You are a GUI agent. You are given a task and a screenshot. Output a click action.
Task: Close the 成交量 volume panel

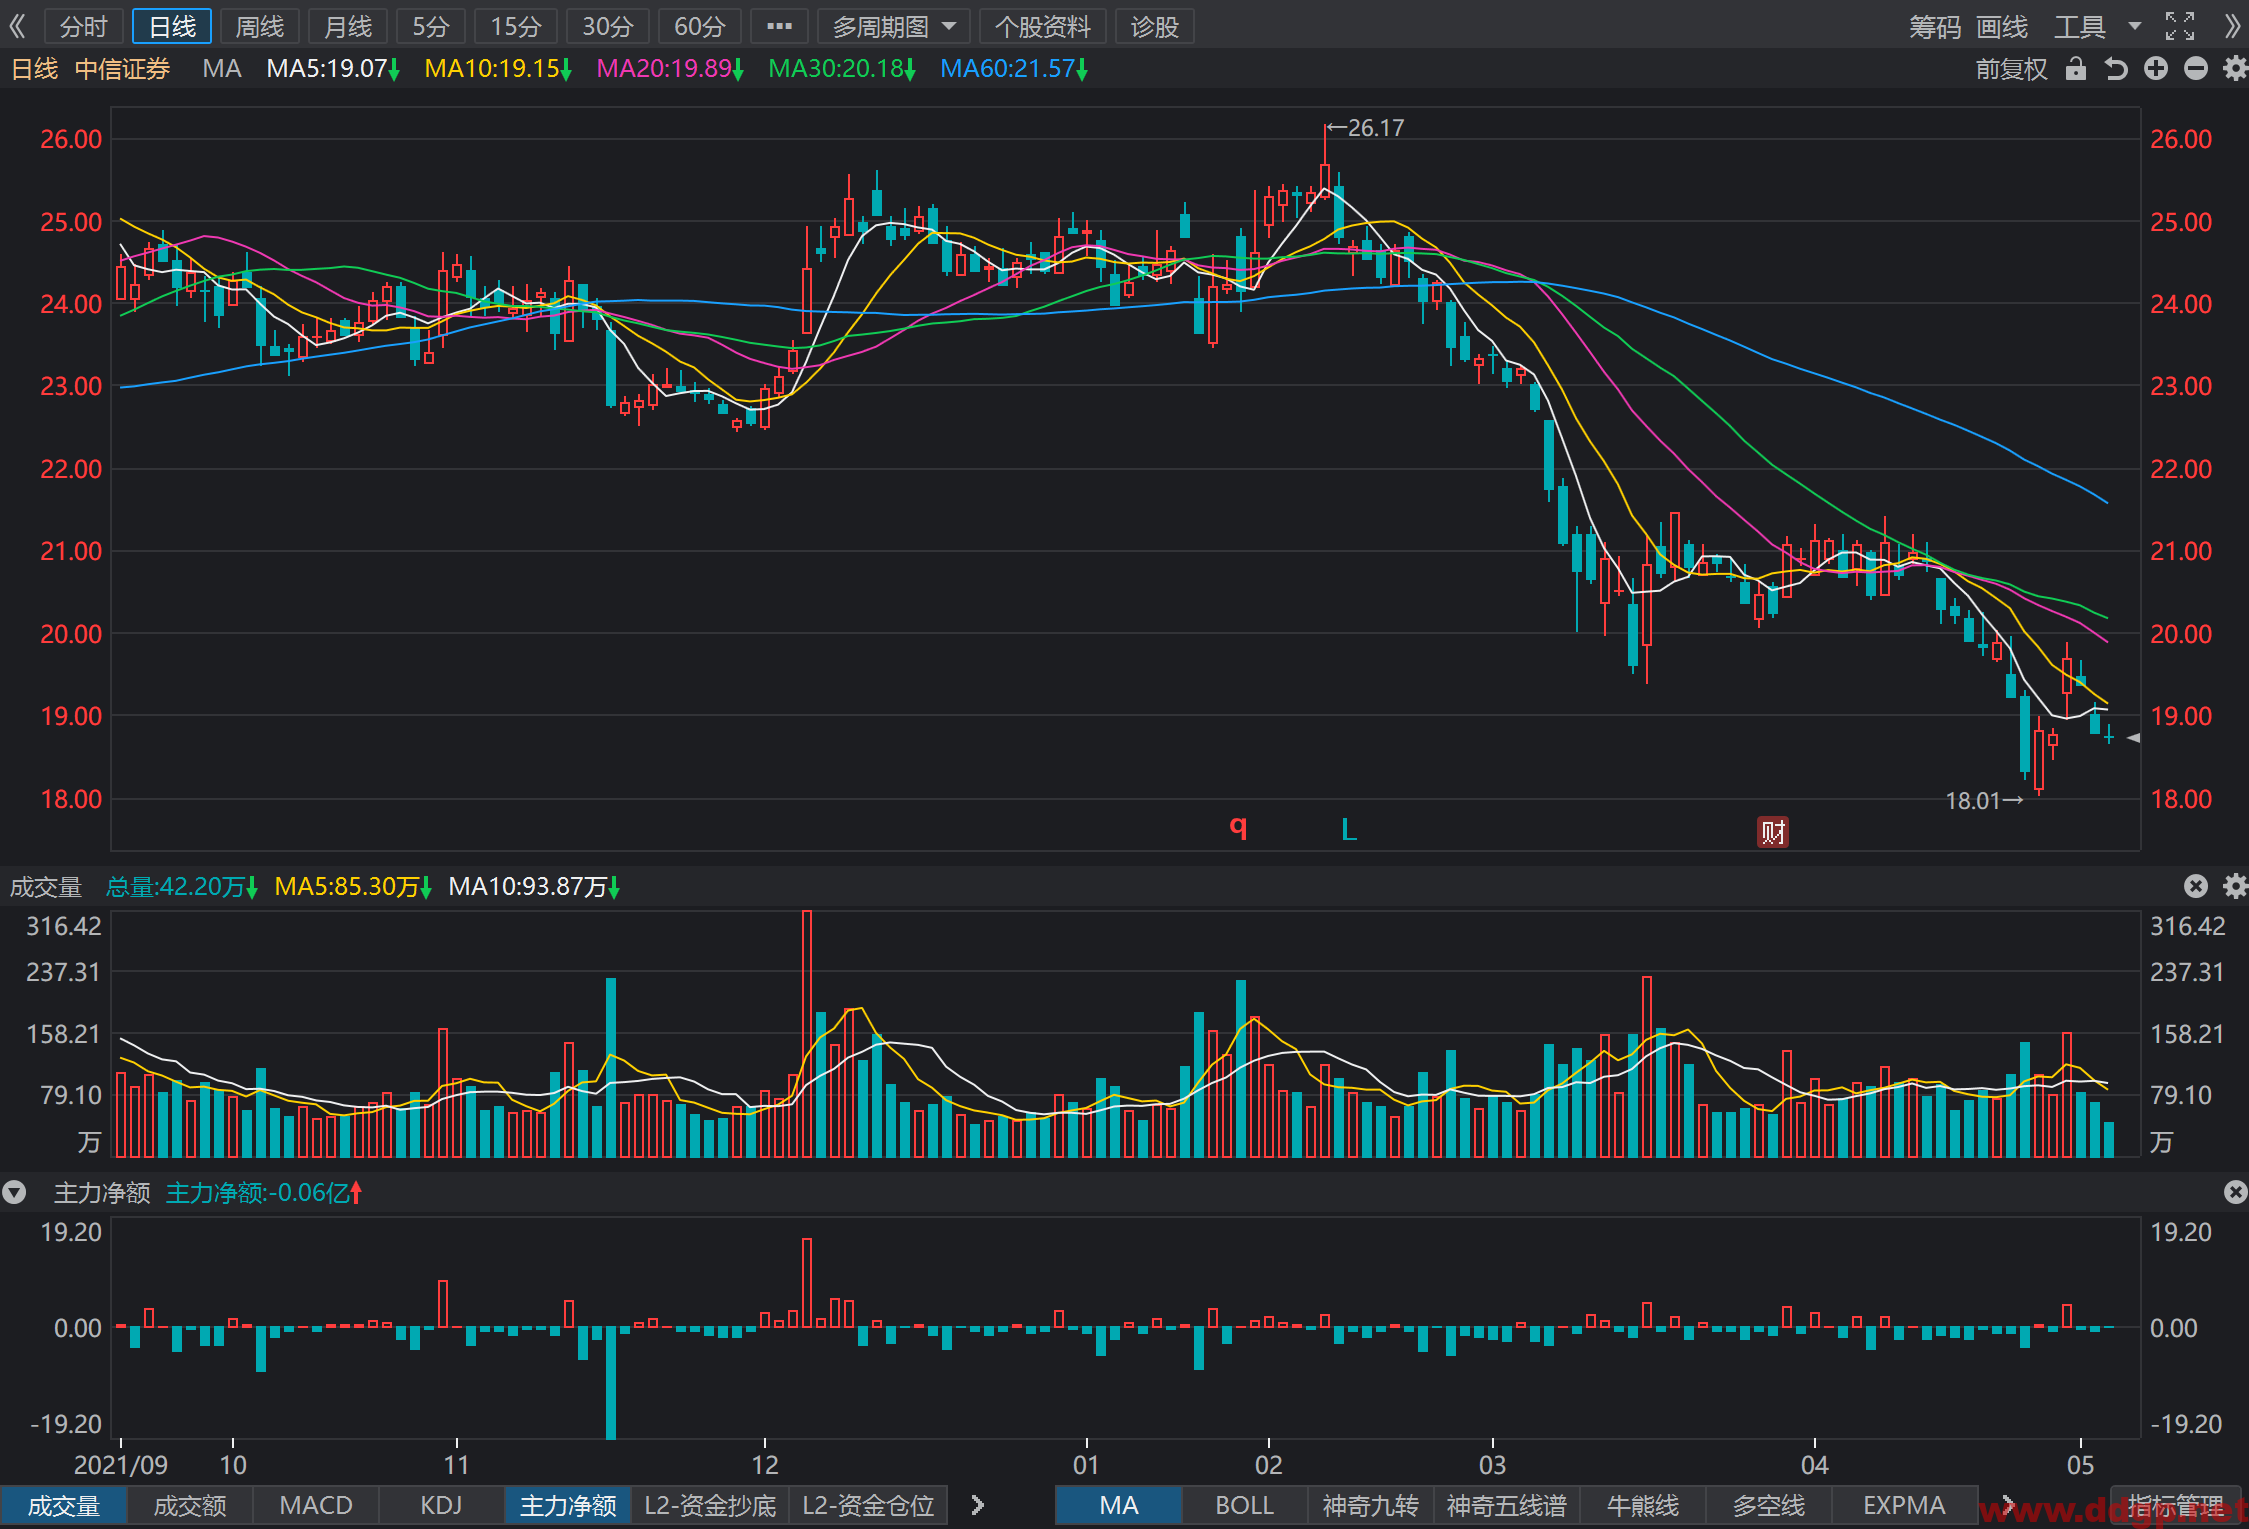coord(2196,886)
